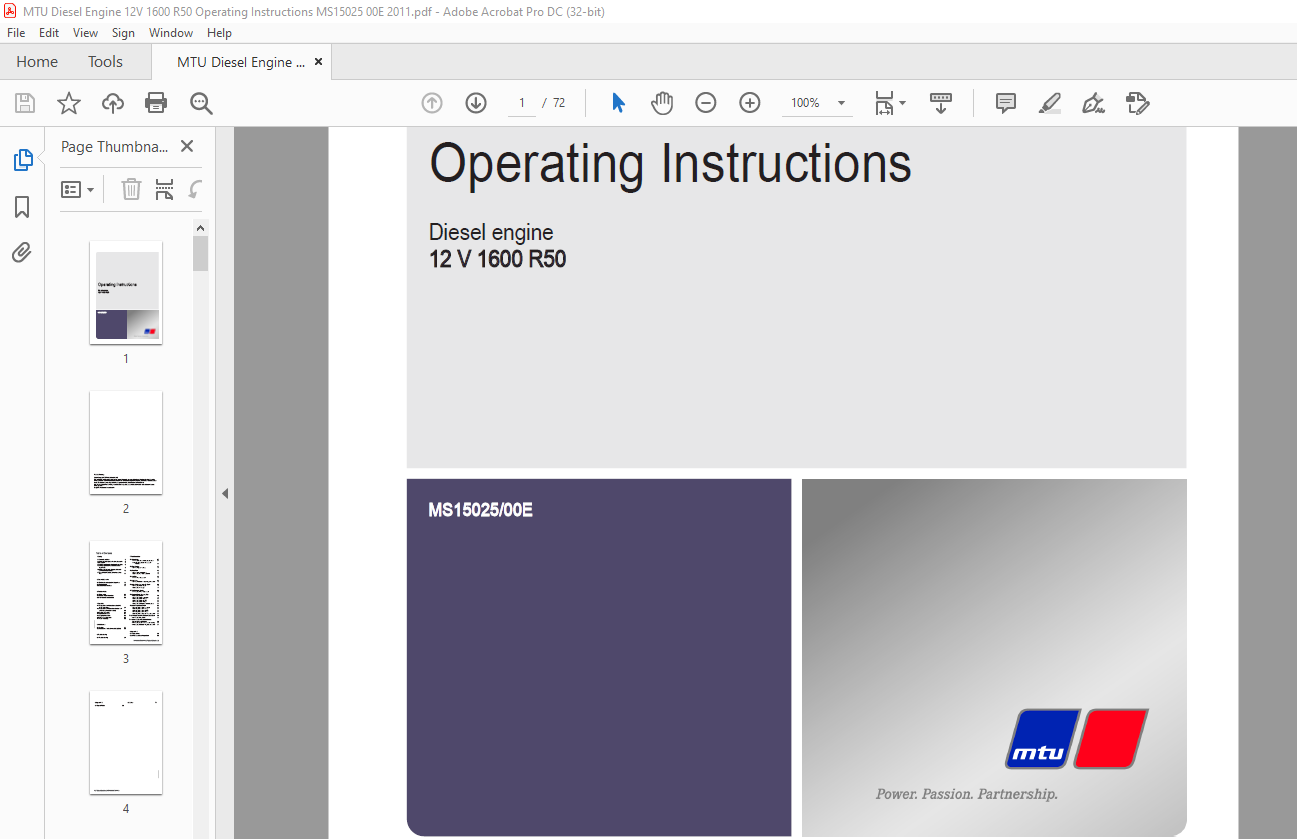Switch to the Tools tab
1297x839 pixels.
point(105,62)
